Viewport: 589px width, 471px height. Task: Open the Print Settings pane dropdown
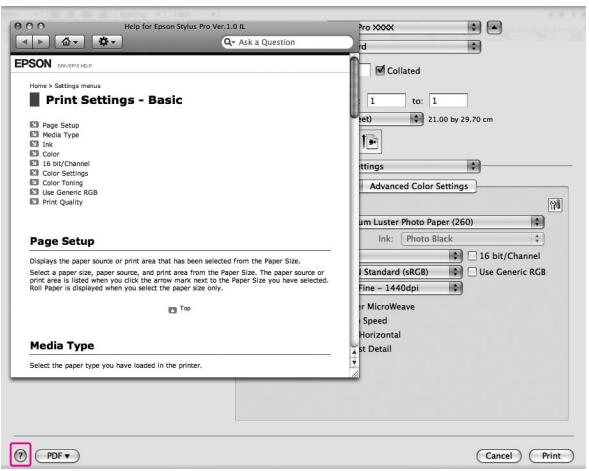(419, 166)
